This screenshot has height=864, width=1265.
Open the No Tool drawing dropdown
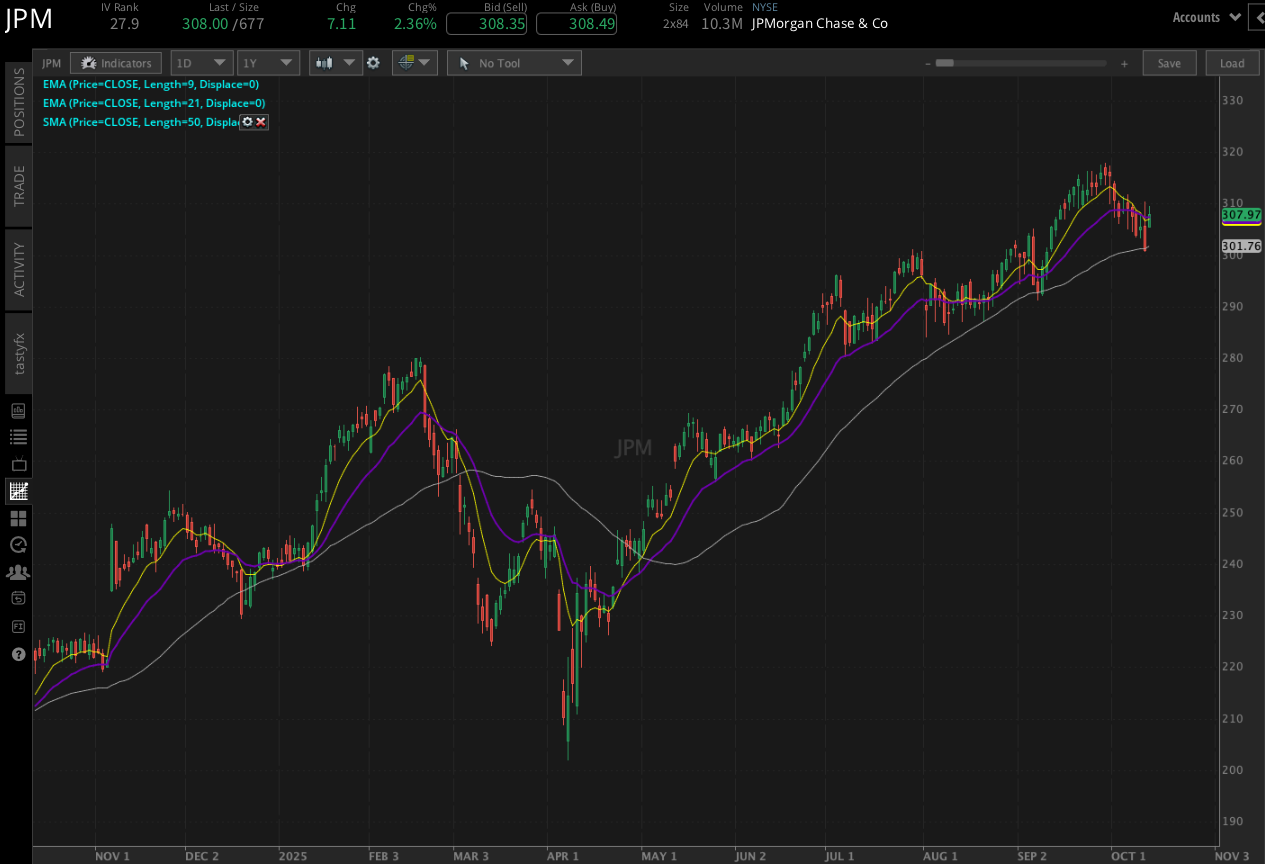pos(514,63)
